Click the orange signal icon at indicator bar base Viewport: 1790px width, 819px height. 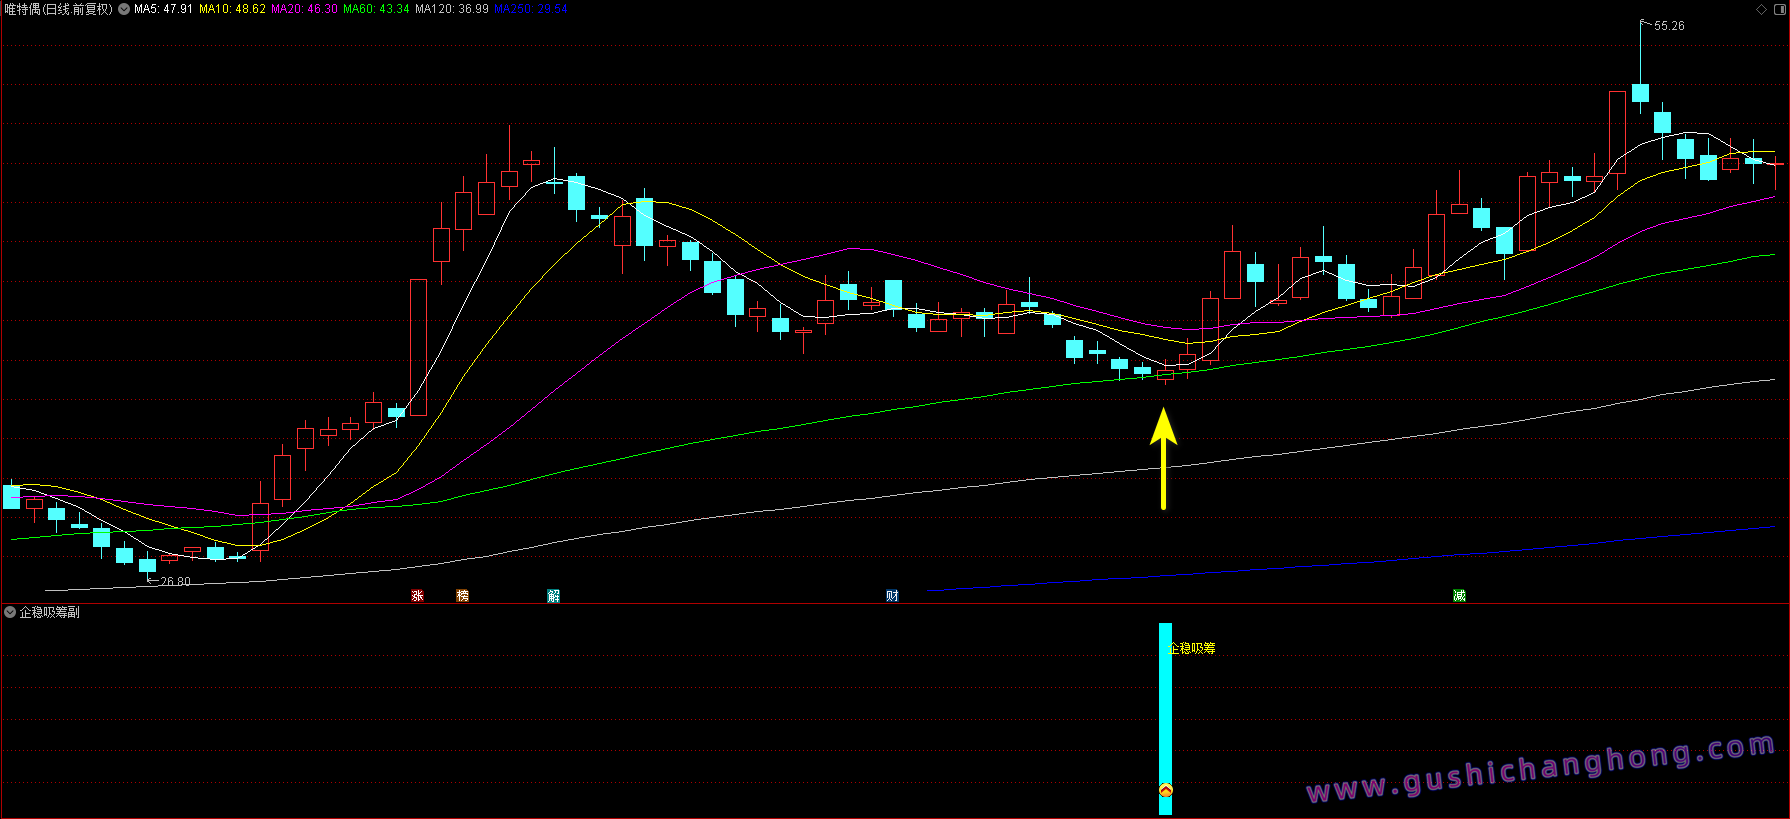point(1165,791)
